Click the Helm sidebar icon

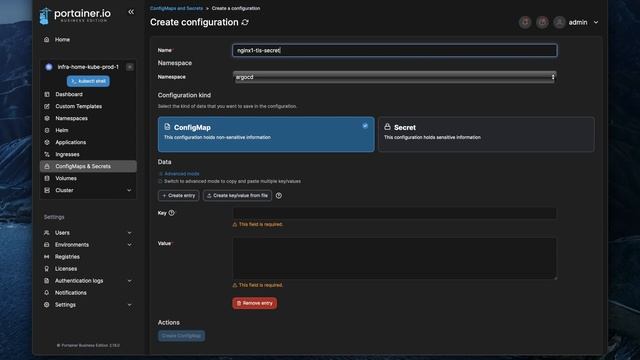pyautogui.click(x=47, y=130)
